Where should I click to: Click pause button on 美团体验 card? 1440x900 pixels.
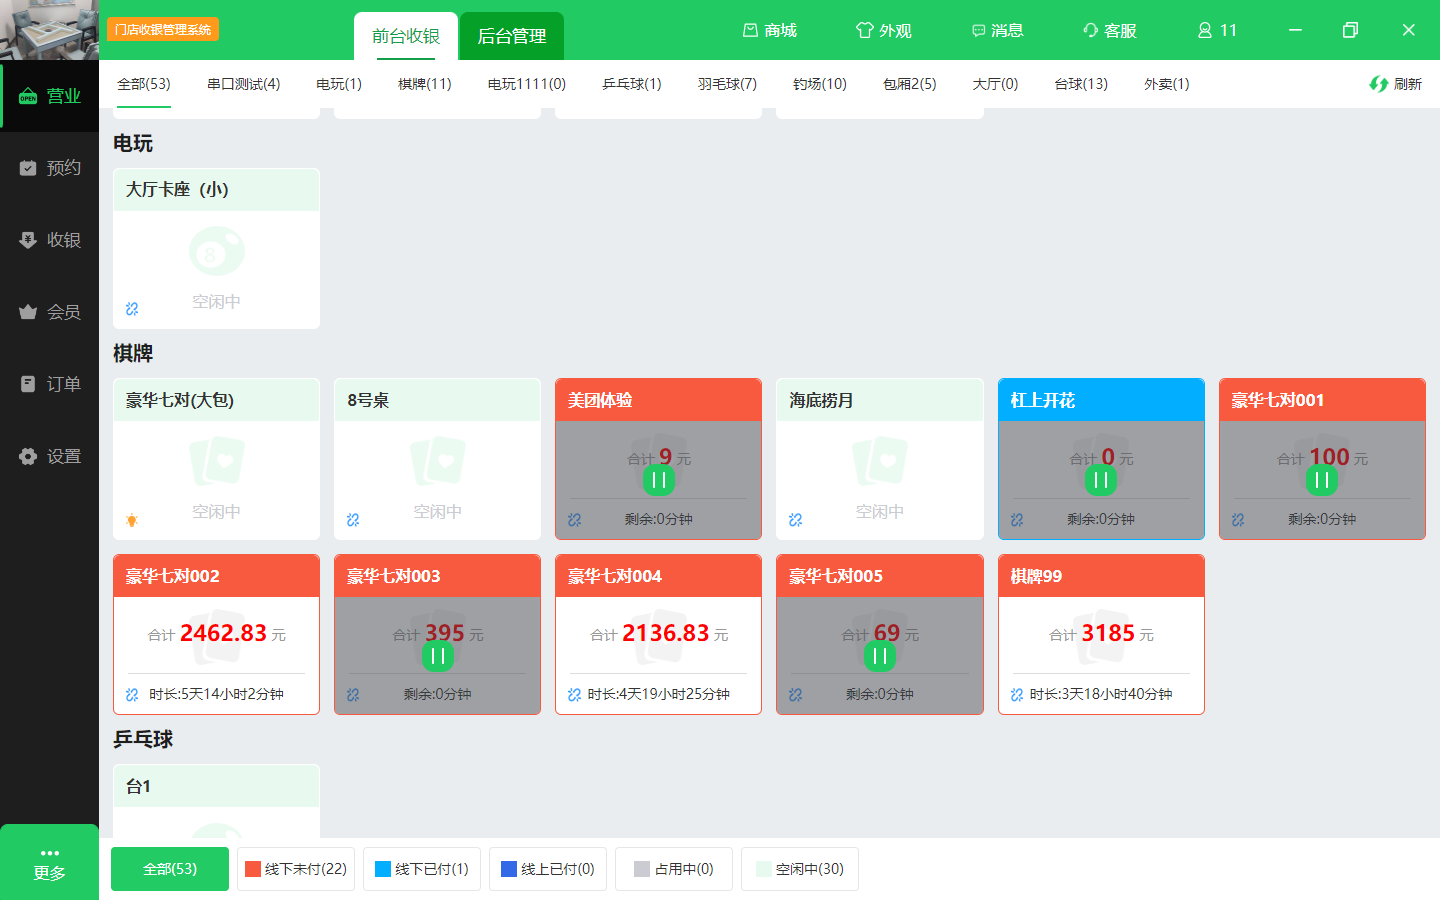point(659,480)
